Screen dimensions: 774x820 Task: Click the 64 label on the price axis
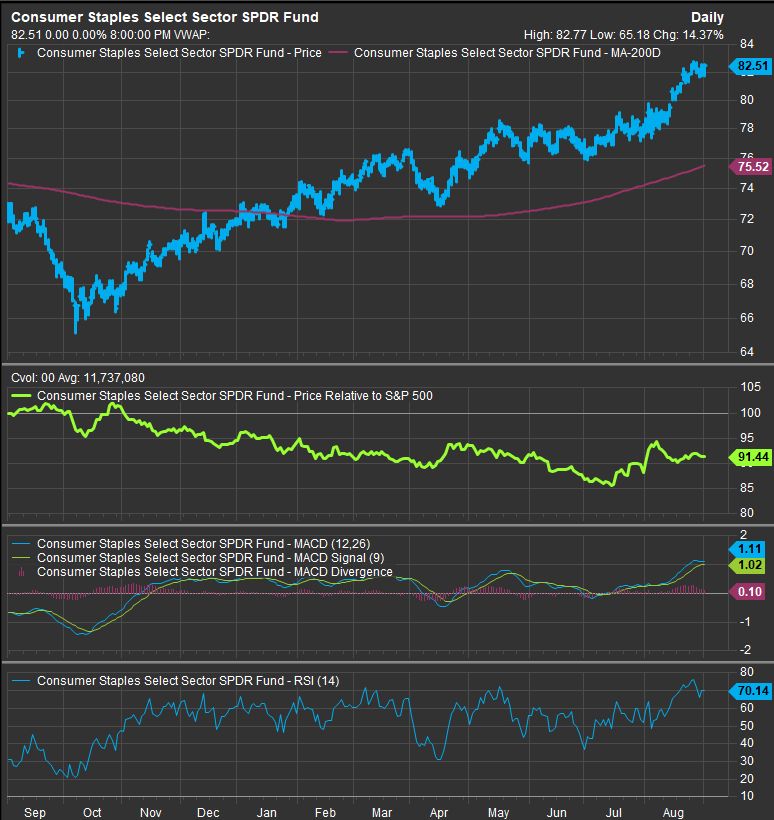pos(747,352)
